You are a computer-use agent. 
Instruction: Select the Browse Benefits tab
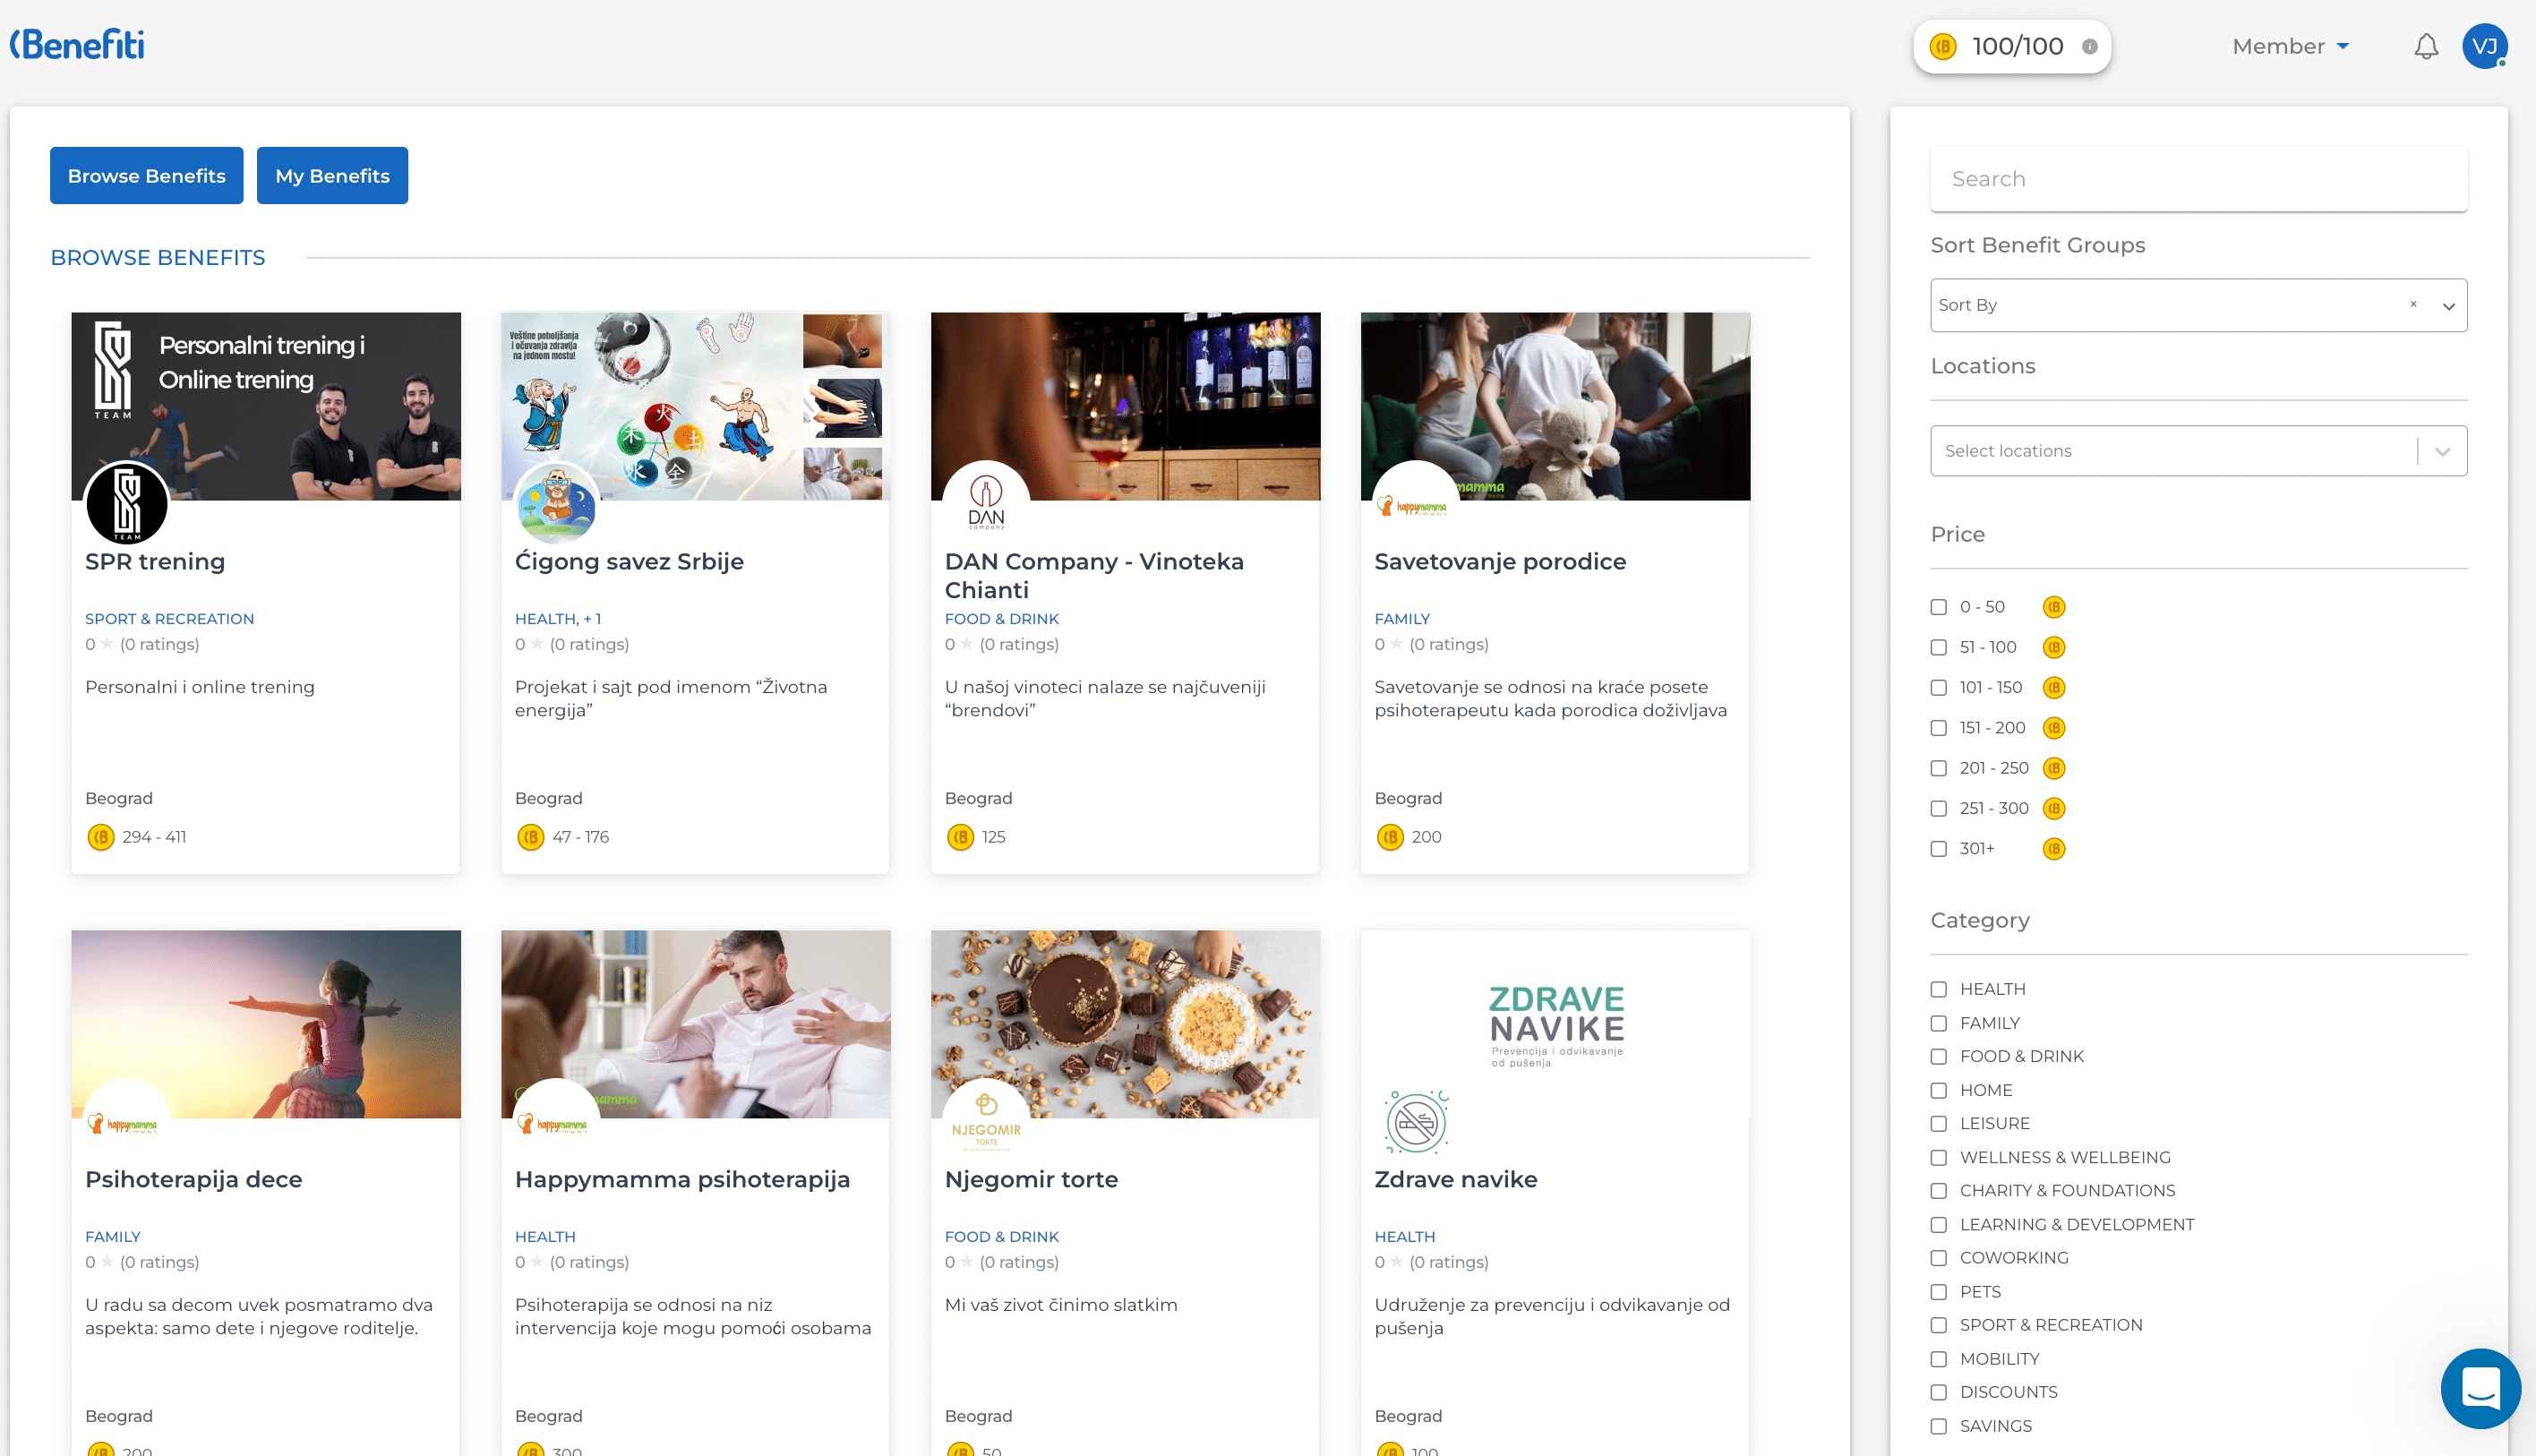click(x=146, y=176)
